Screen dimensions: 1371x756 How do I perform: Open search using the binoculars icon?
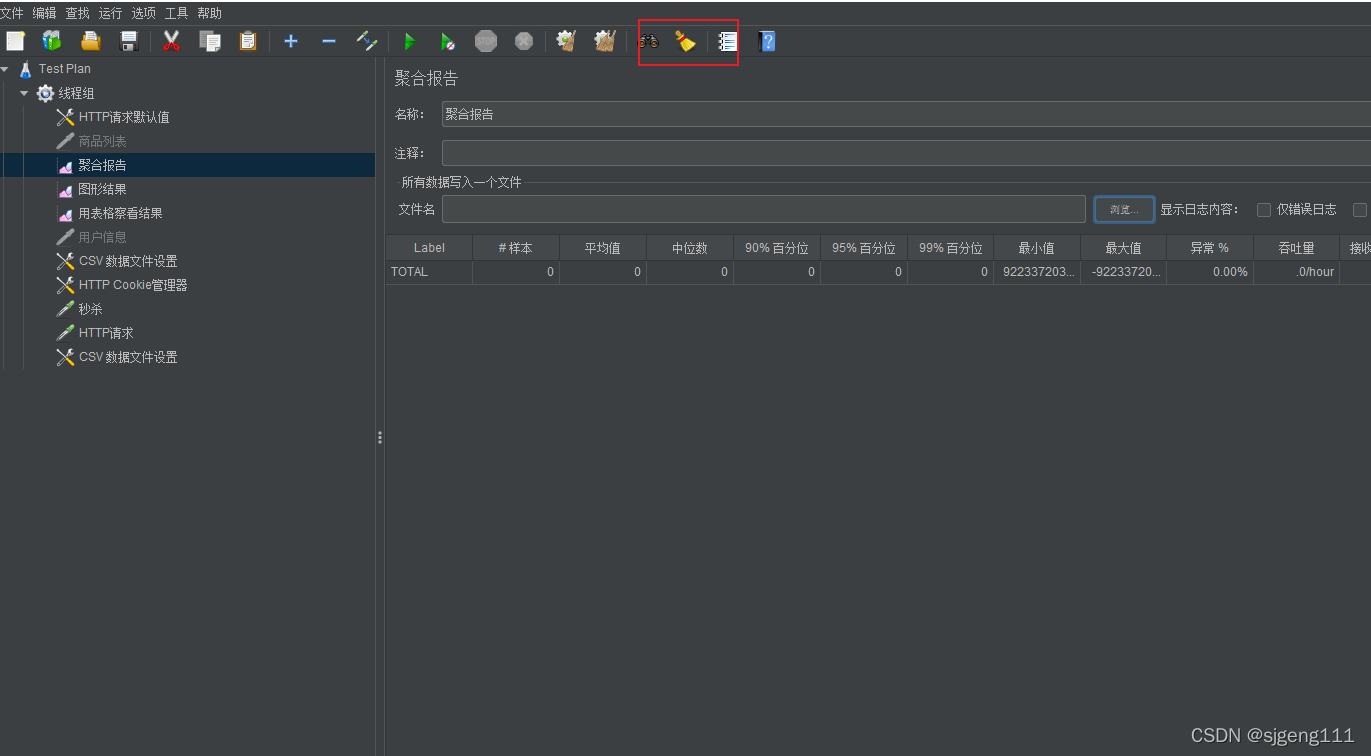pos(649,41)
